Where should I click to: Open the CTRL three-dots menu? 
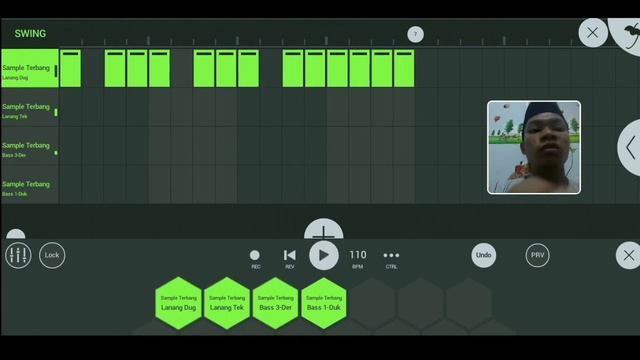(x=391, y=259)
